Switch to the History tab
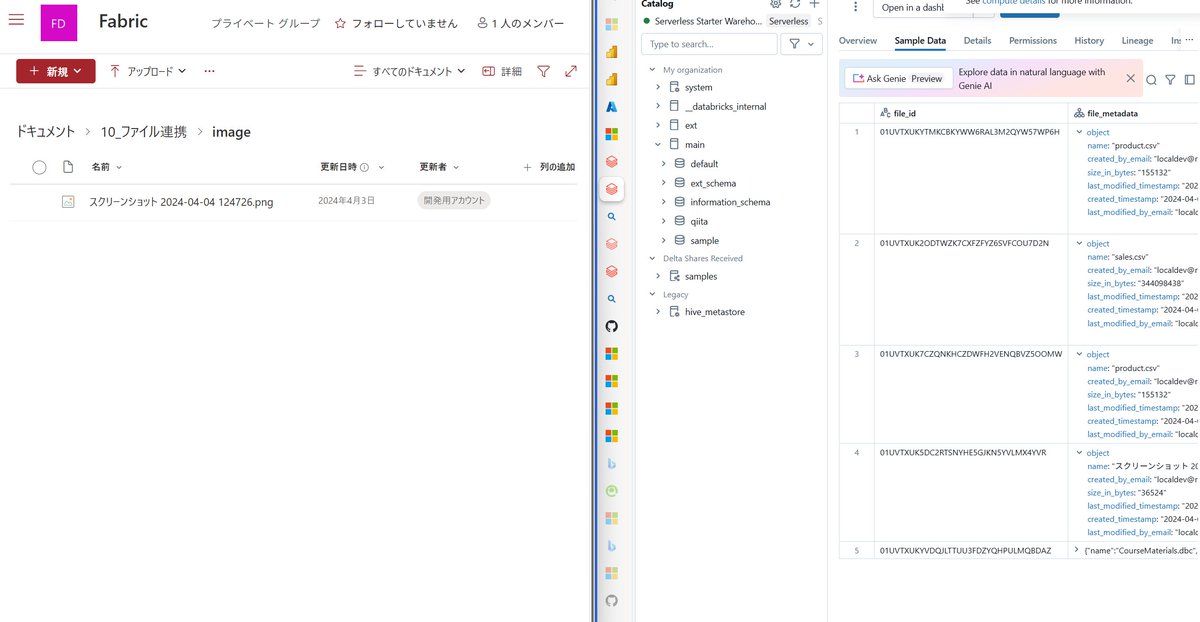This screenshot has height=622, width=1200. 1089,41
